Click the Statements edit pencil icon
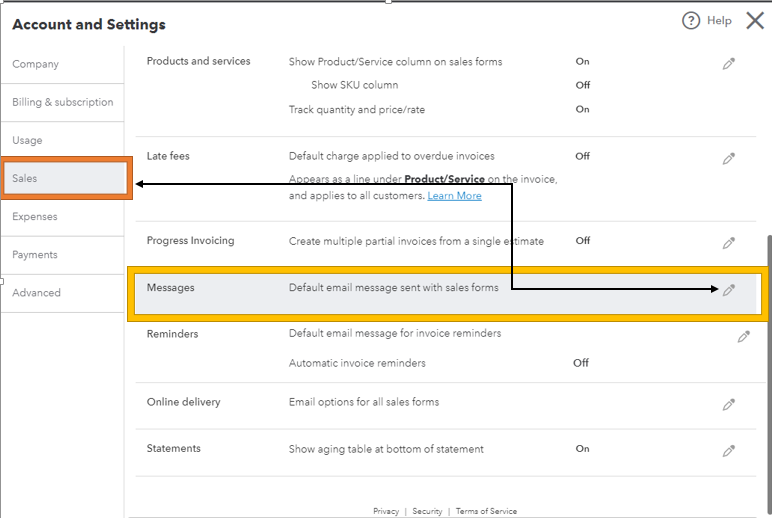772x518 pixels. click(x=729, y=451)
